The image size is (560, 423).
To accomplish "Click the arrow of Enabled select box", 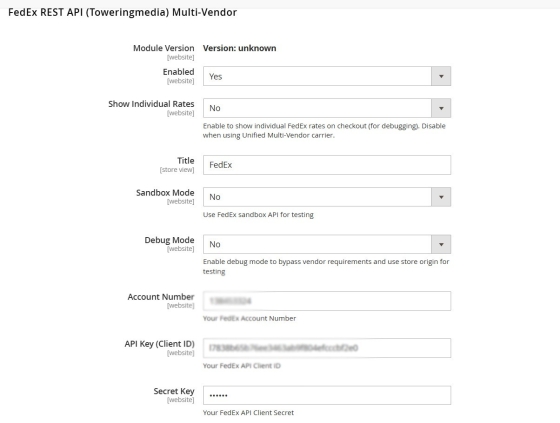I will point(441,76).
